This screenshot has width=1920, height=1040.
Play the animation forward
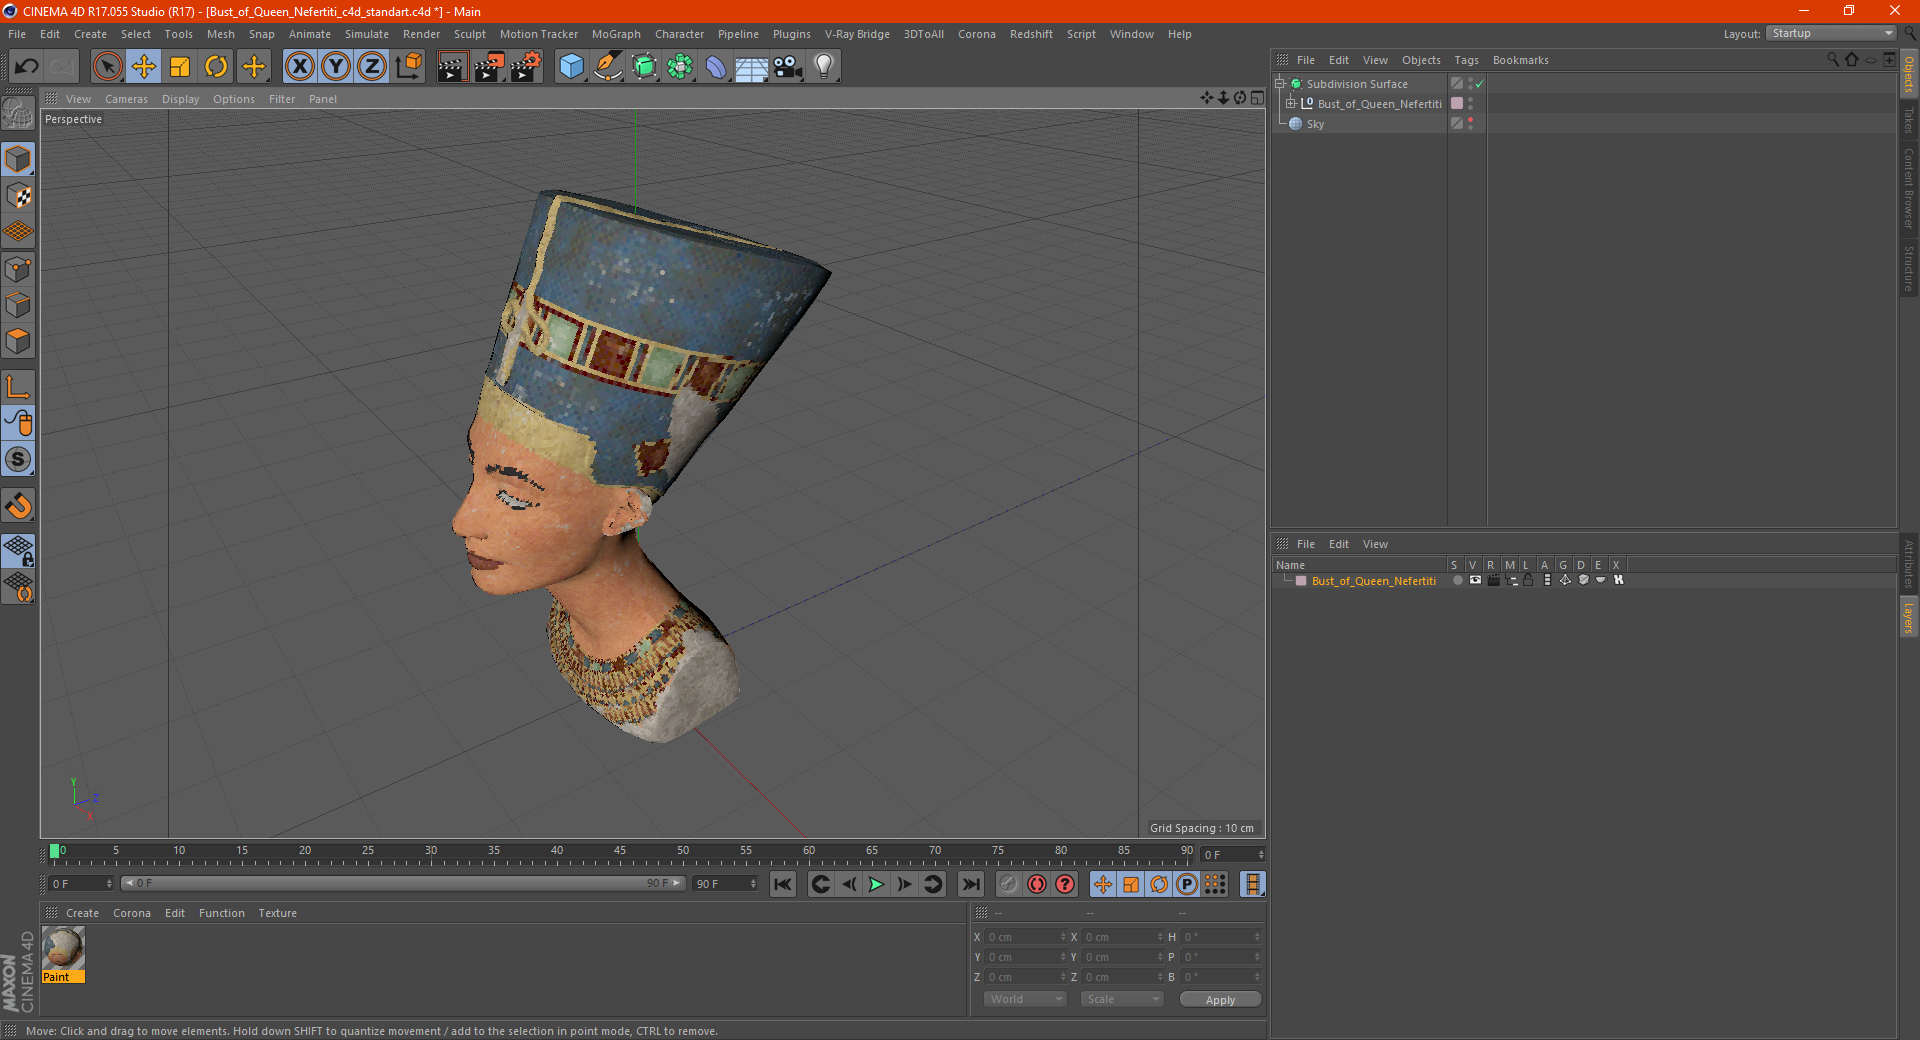[876, 884]
